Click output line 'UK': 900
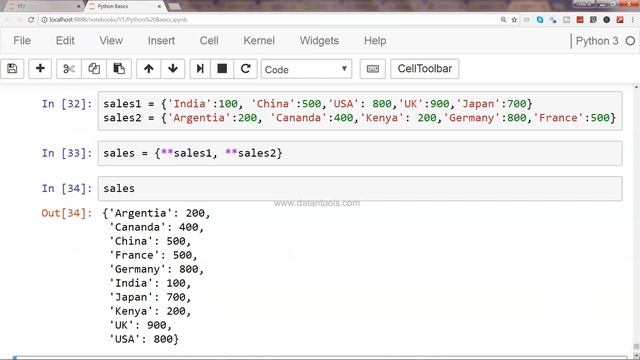This screenshot has height=360, width=640. coord(140,325)
